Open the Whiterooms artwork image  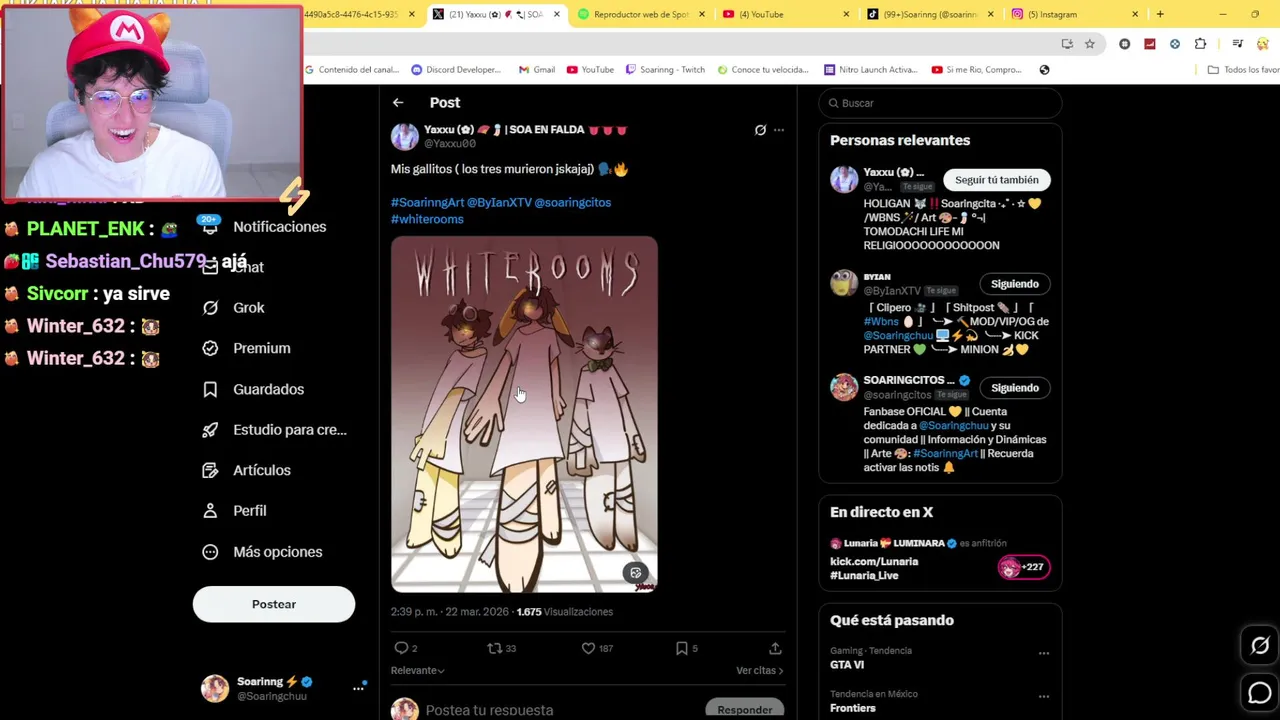(524, 414)
